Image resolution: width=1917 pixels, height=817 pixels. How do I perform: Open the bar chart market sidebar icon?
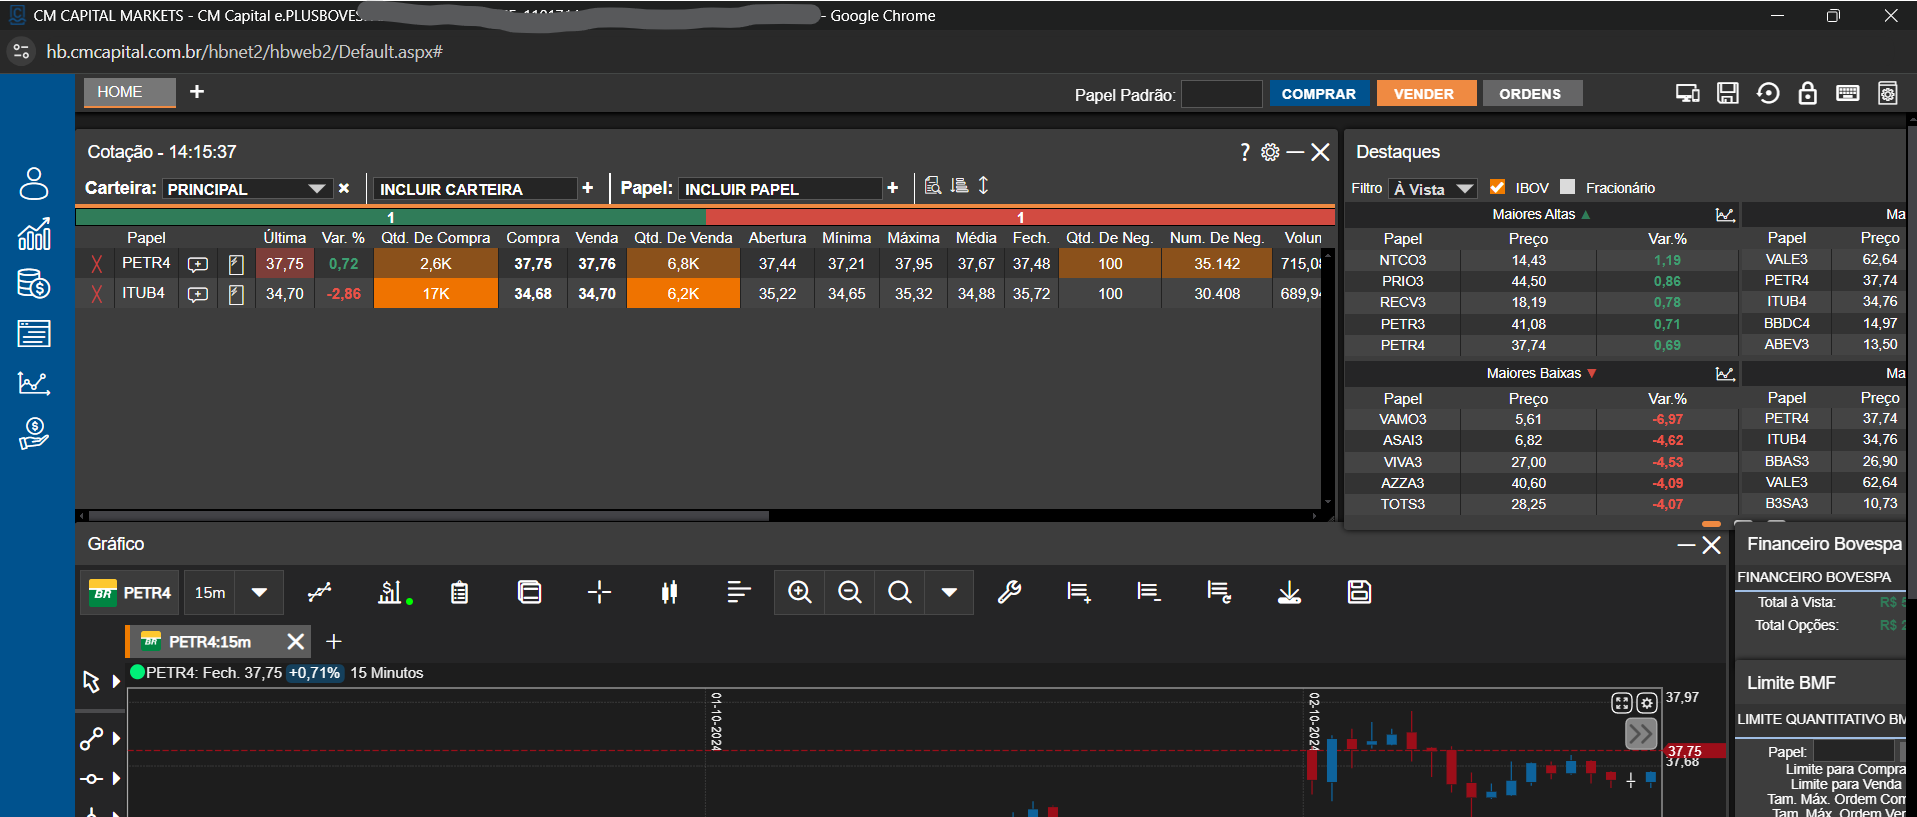point(34,234)
